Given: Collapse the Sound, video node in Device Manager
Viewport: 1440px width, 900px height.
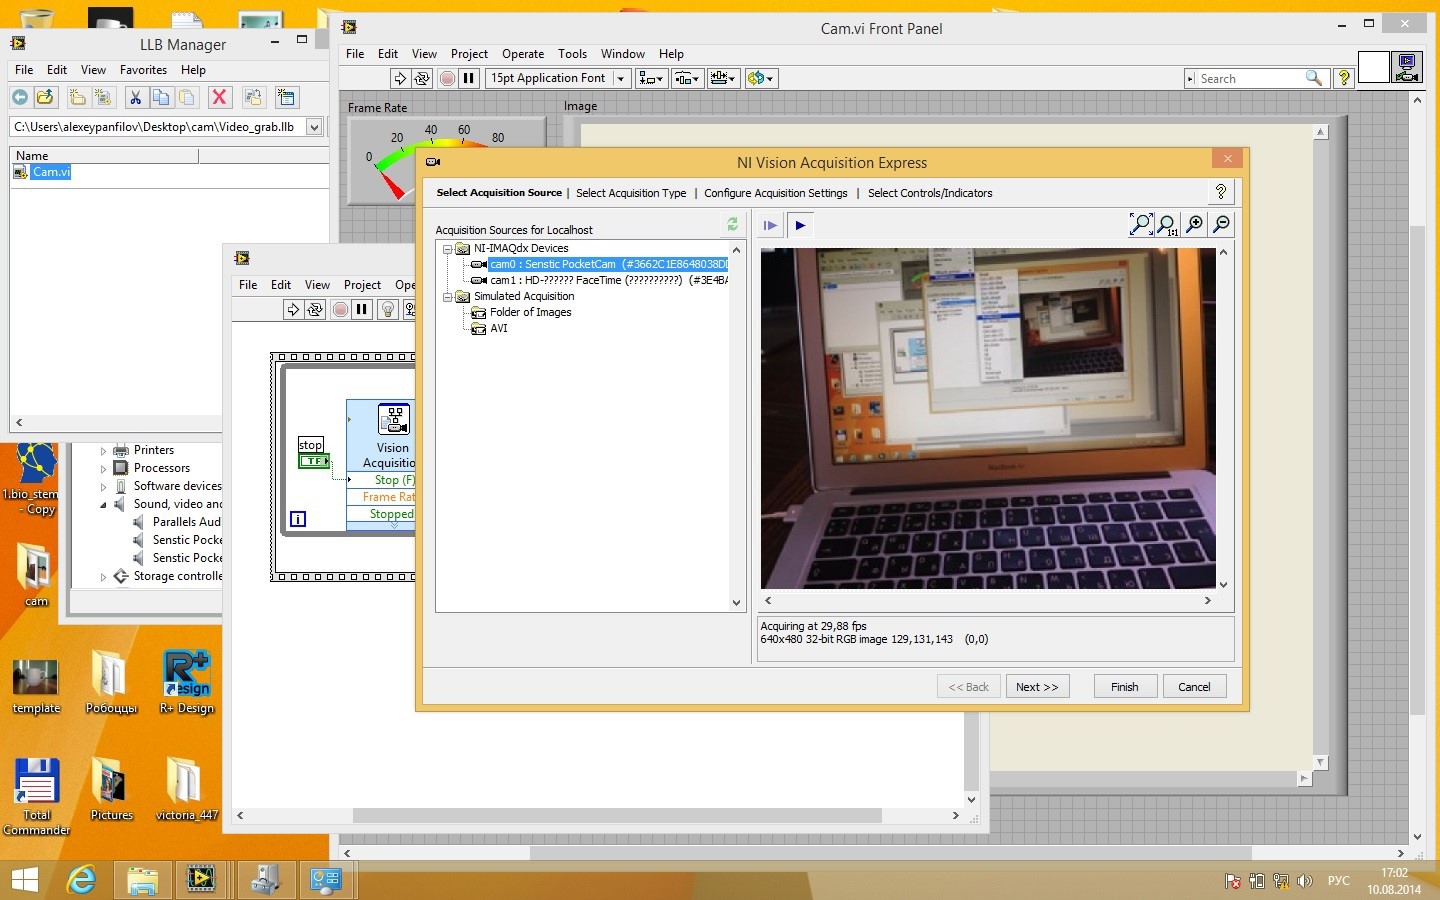Looking at the screenshot, I should (103, 505).
